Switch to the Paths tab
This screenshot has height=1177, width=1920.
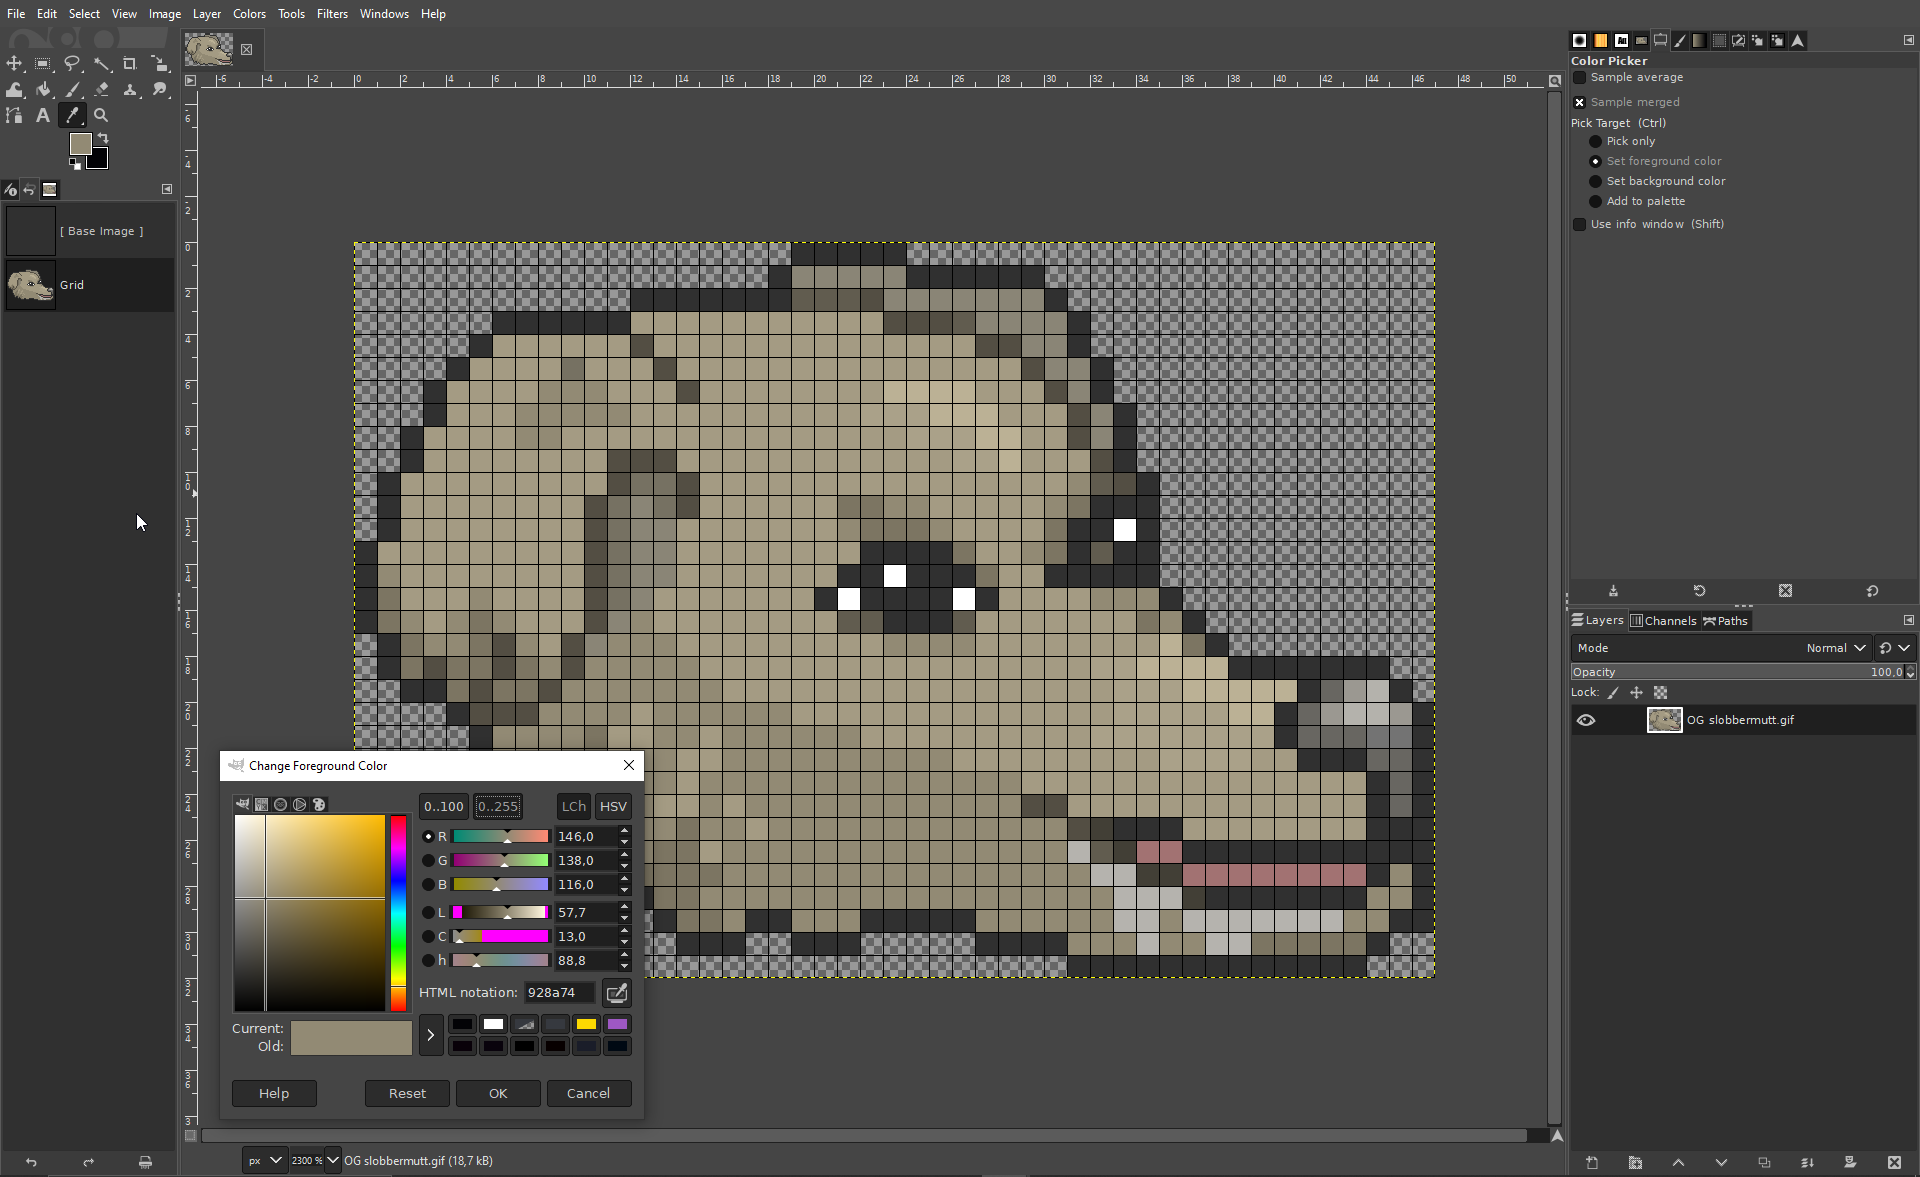point(1725,620)
